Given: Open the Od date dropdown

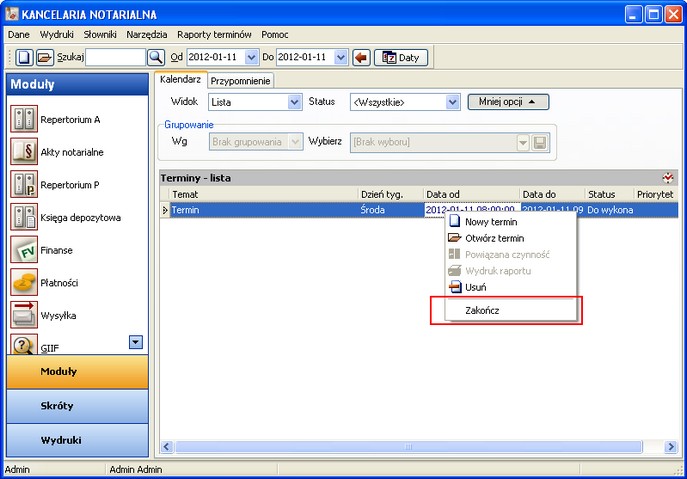Looking at the screenshot, I should tap(254, 58).
